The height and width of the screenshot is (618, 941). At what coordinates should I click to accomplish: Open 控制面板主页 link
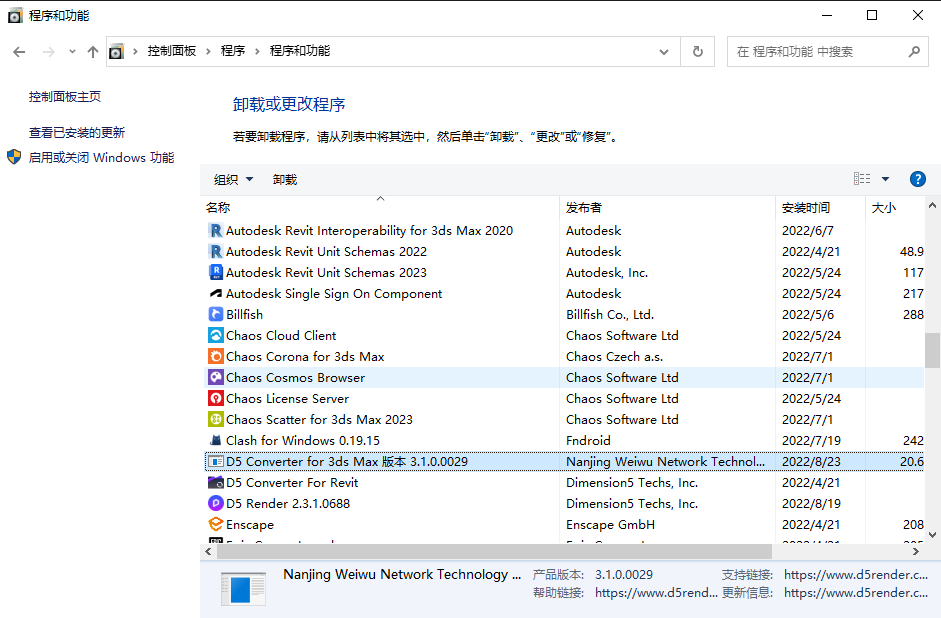pyautogui.click(x=65, y=97)
